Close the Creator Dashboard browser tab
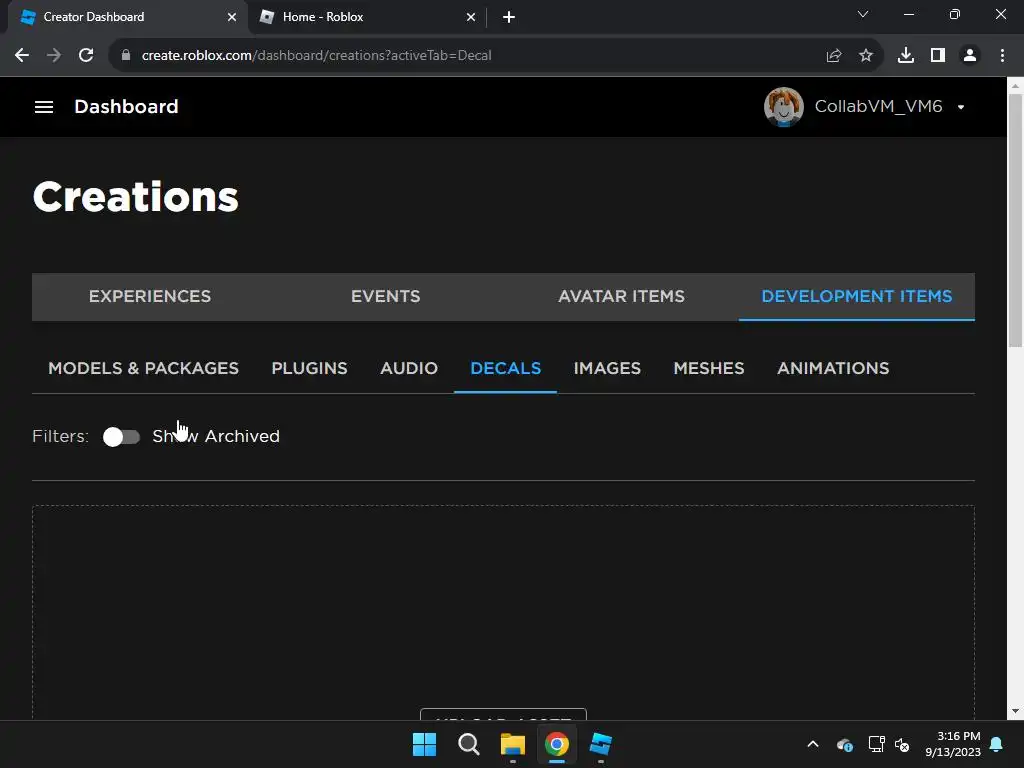1024x768 pixels. 232,17
